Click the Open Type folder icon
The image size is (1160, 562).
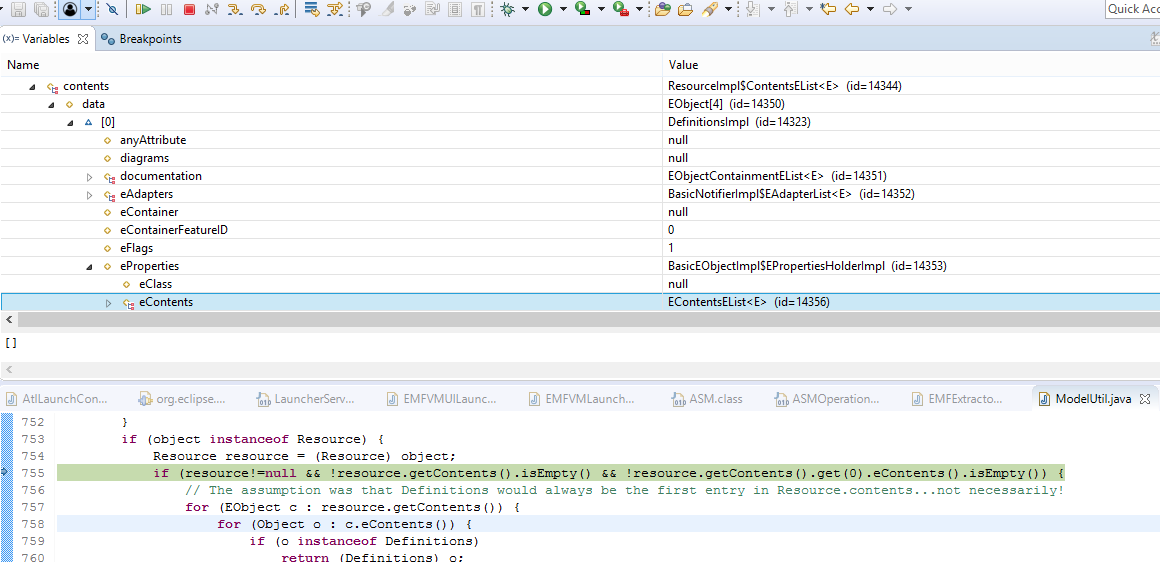click(x=663, y=9)
